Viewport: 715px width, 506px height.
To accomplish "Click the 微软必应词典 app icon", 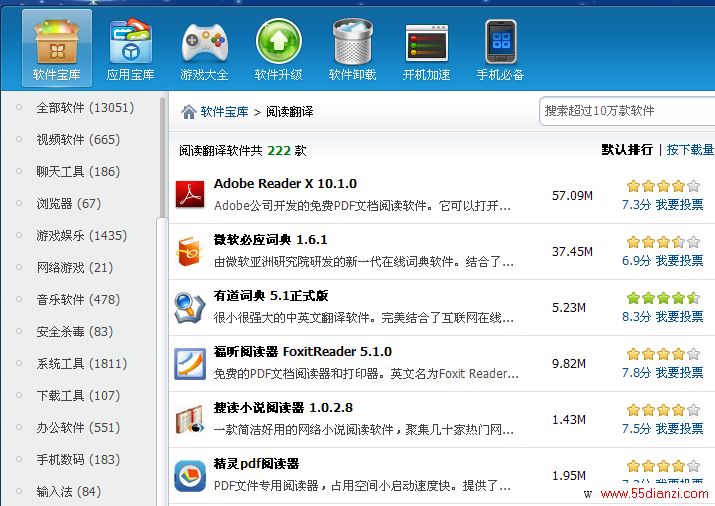I will click(x=190, y=251).
